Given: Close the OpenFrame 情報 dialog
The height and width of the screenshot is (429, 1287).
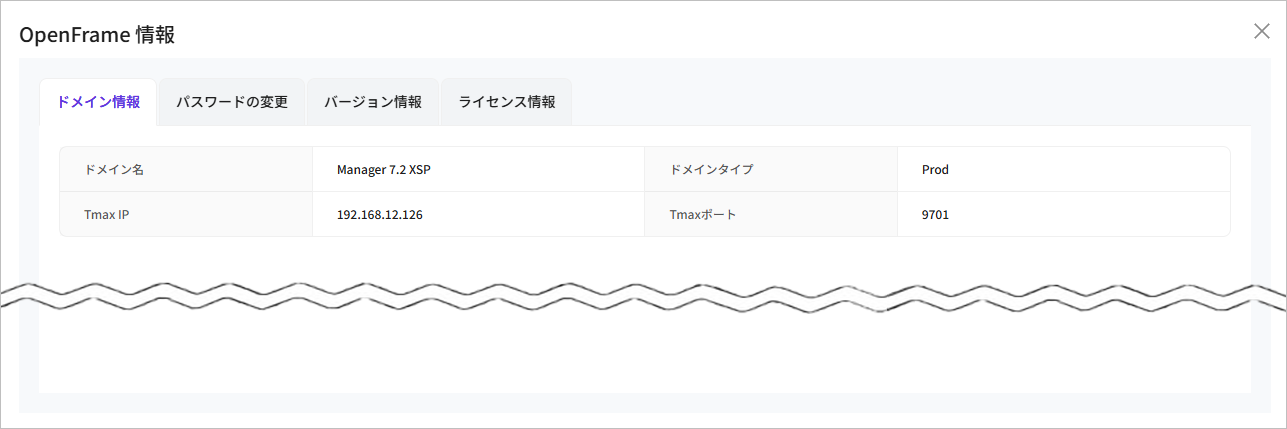Looking at the screenshot, I should coord(1261,31).
